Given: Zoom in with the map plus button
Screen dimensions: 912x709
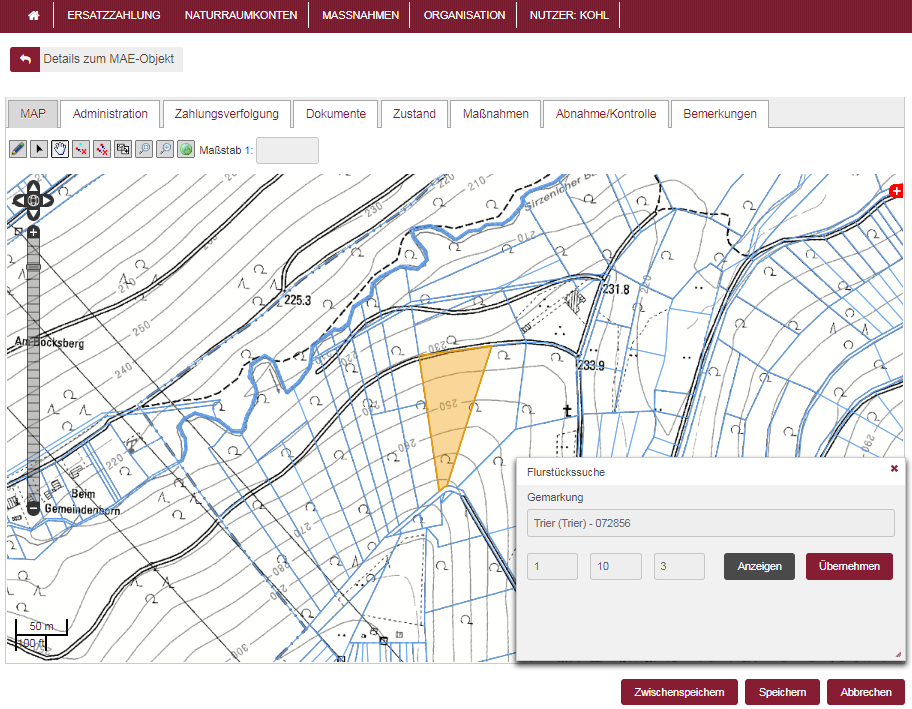Looking at the screenshot, I should pos(33,232).
